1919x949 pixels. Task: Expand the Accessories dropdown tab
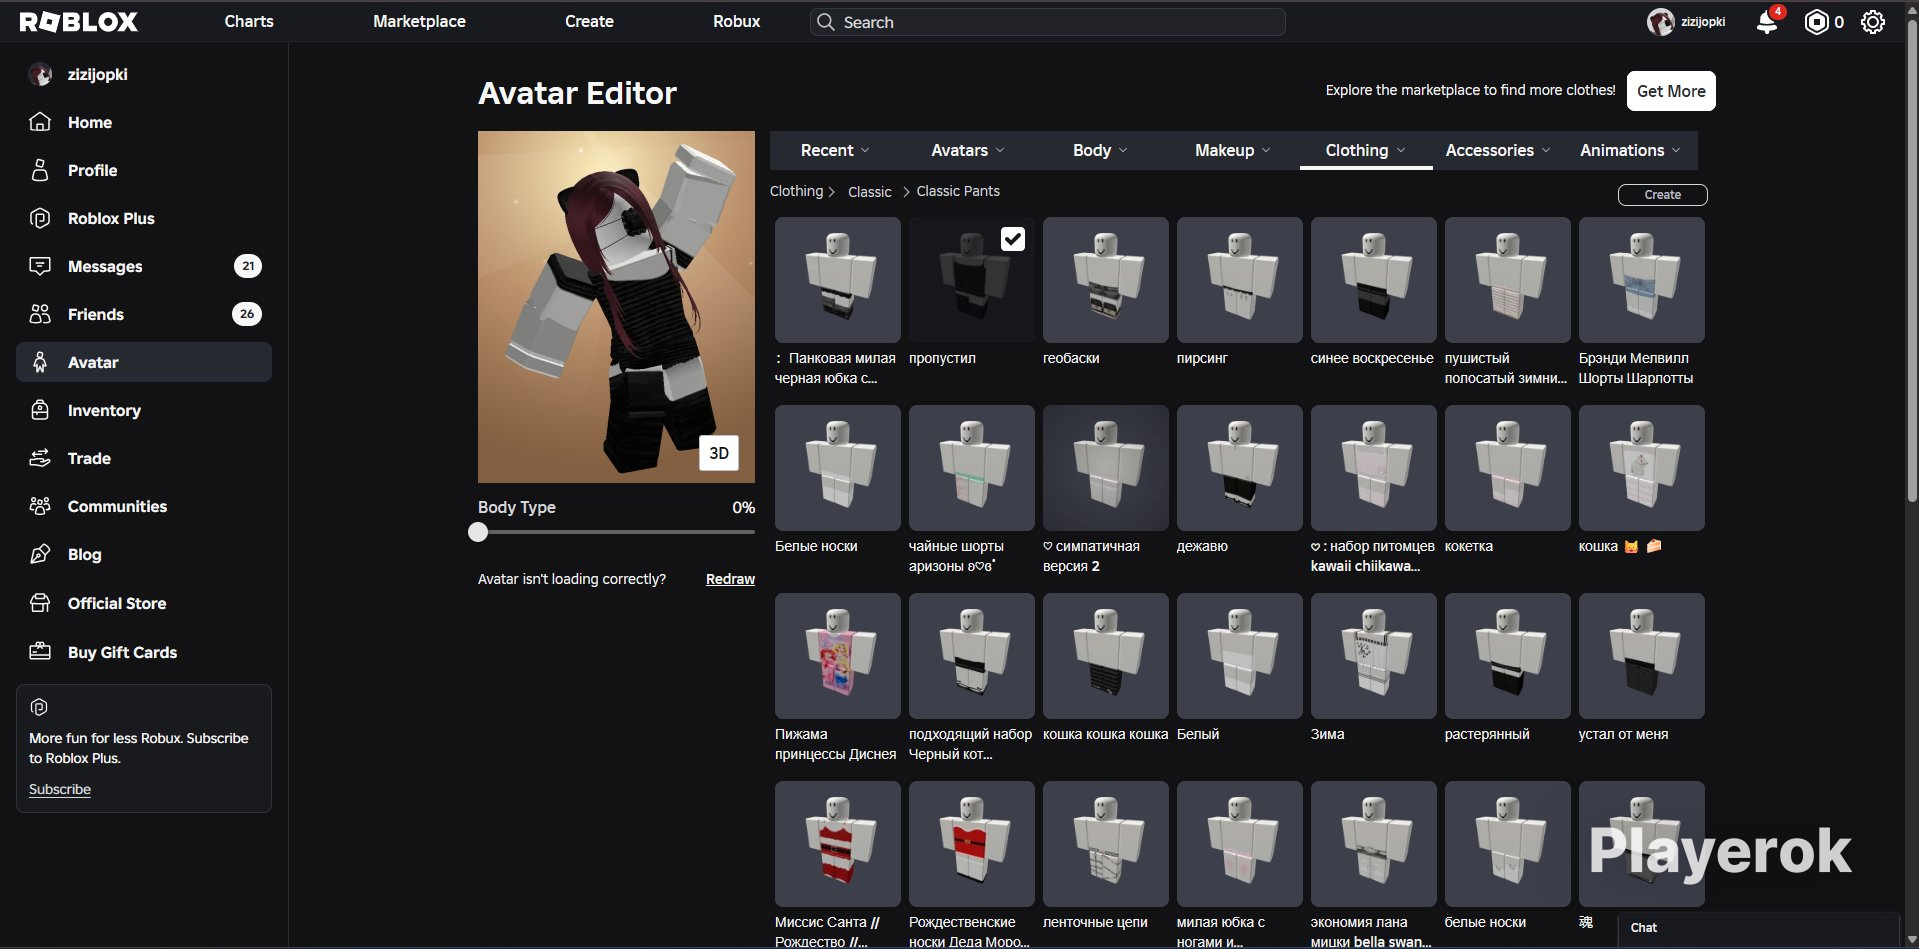click(x=1498, y=150)
